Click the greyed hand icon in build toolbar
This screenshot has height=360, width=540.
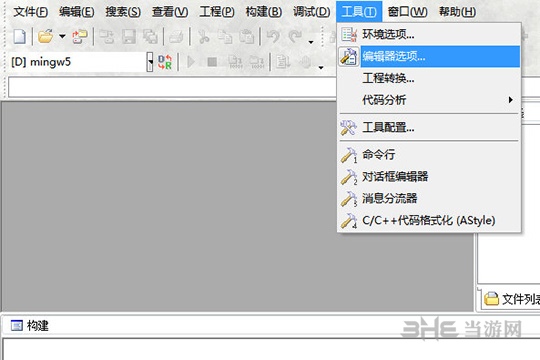tap(305, 62)
